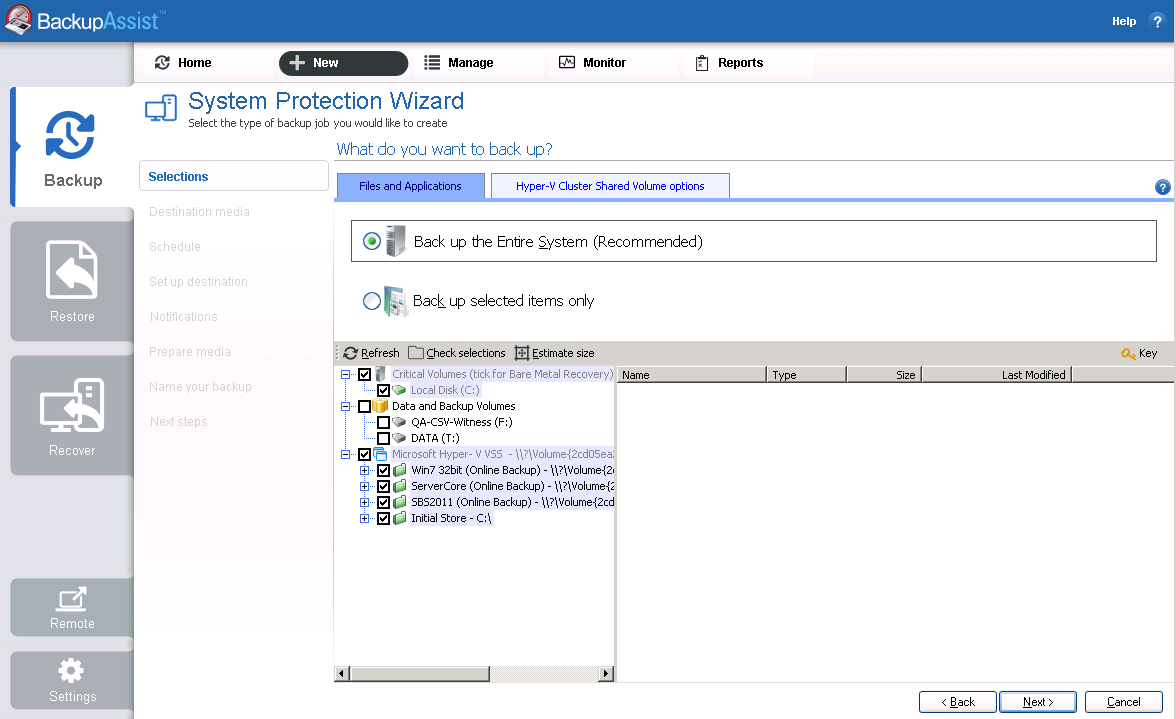The height and width of the screenshot is (719, 1176).
Task: Click the Estimate size icon
Action: point(521,353)
